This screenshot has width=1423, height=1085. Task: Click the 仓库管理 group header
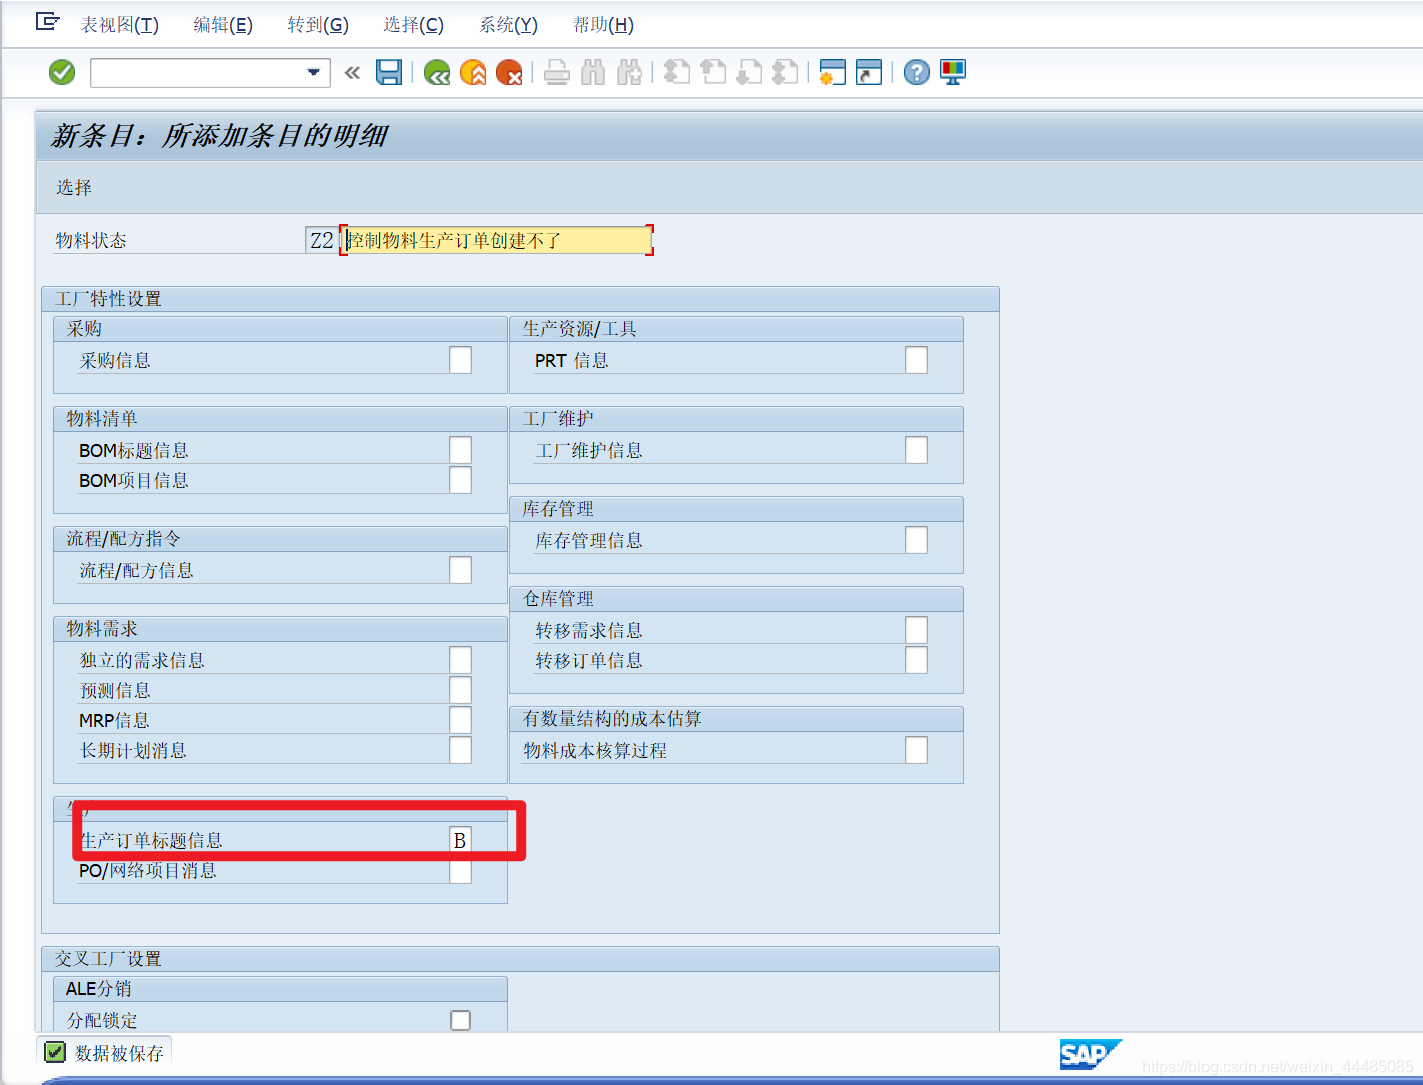tap(736, 599)
